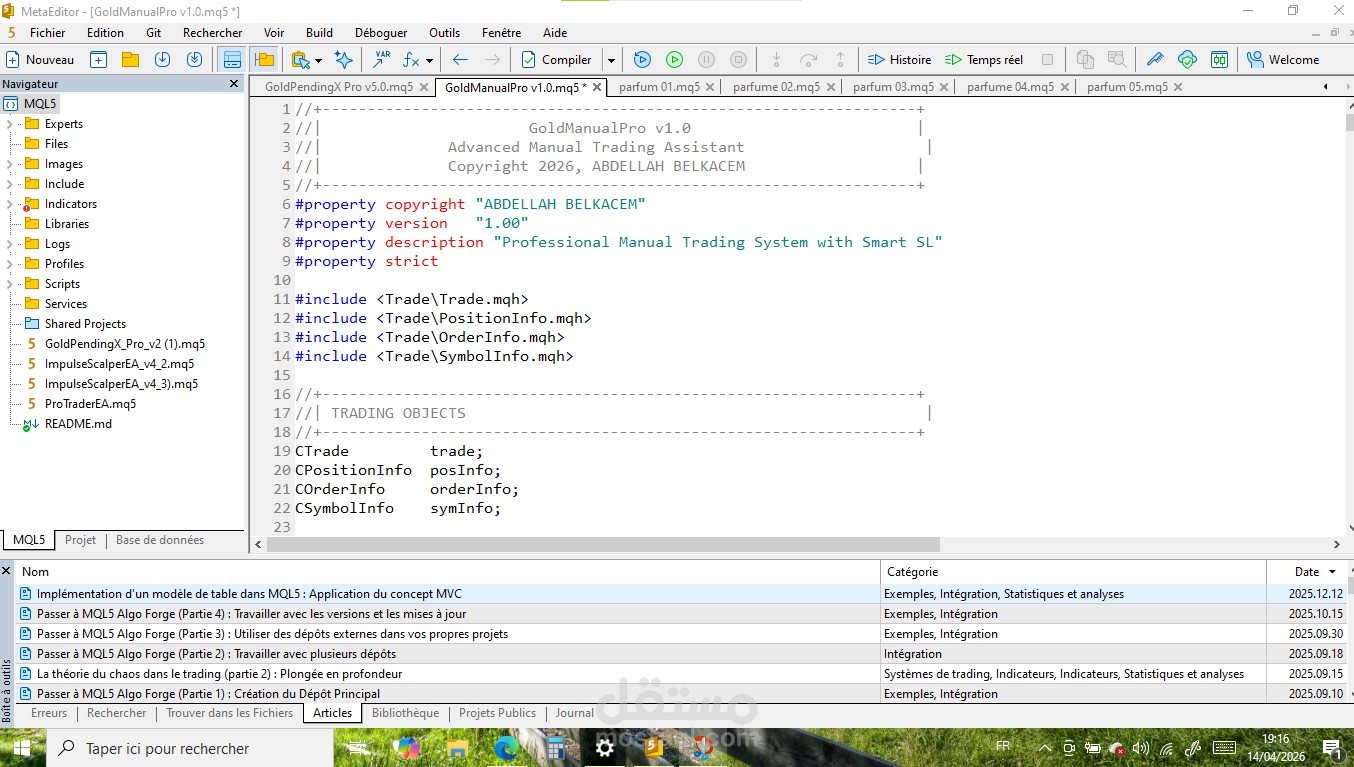
Task: Switch to Base de données tab
Action: tap(160, 540)
